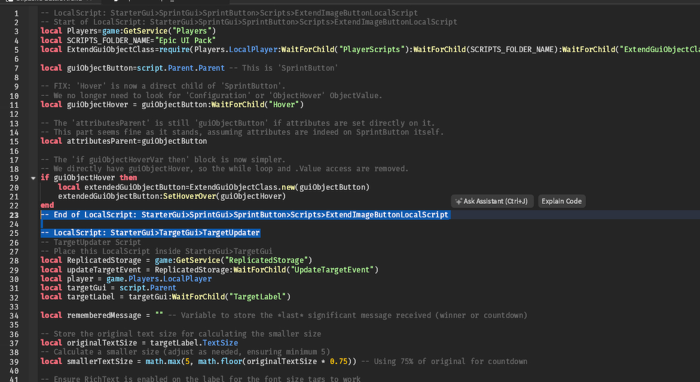
Task: Click line number 1 in the gutter
Action: pos(17,13)
